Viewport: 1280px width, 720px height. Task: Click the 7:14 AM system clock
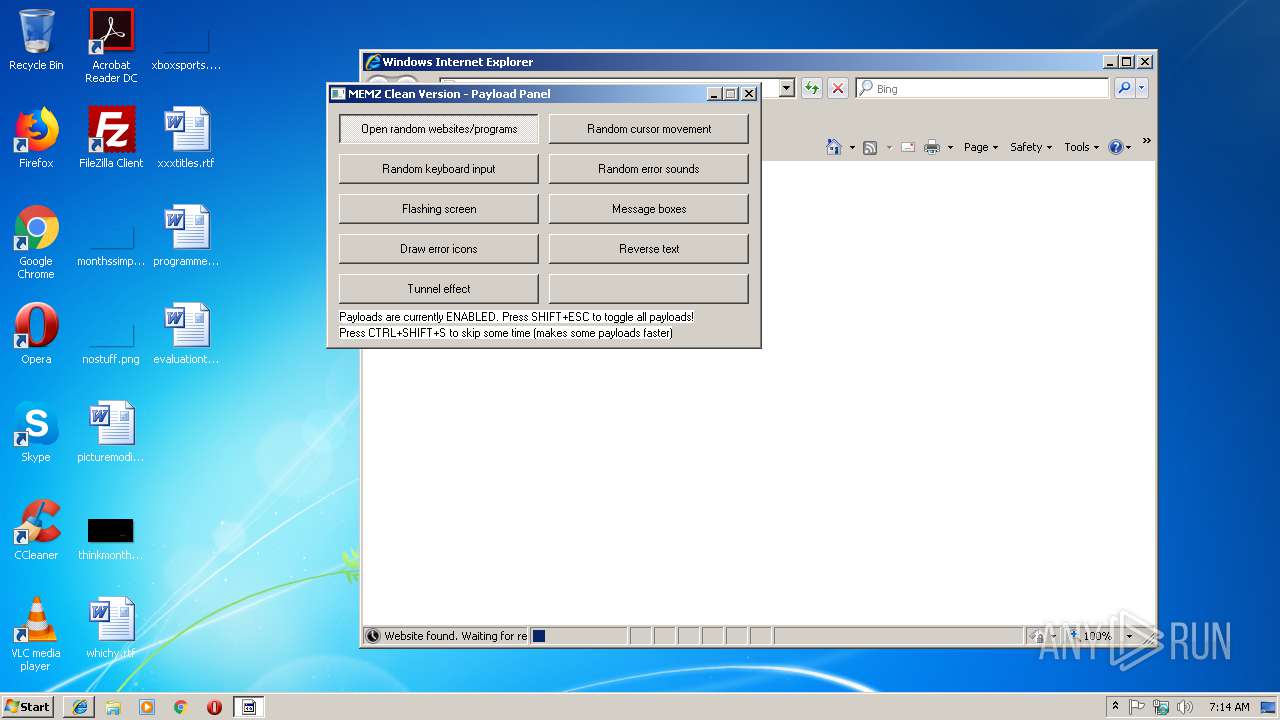pyautogui.click(x=1229, y=707)
